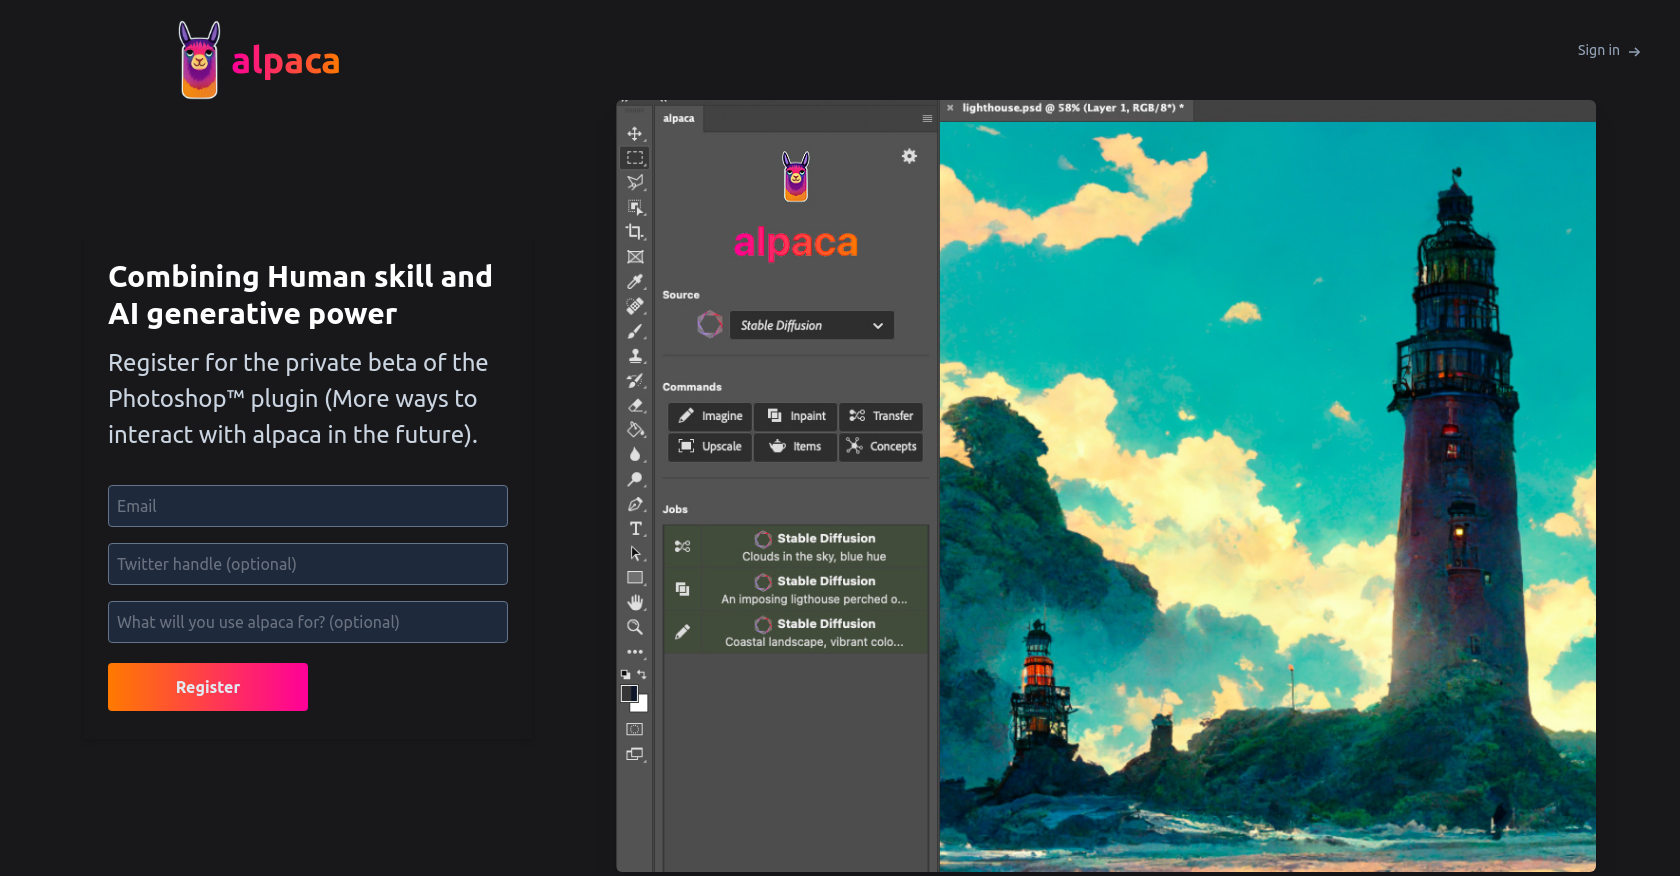Select the Eraser tool
The image size is (1680, 876).
coord(635,405)
